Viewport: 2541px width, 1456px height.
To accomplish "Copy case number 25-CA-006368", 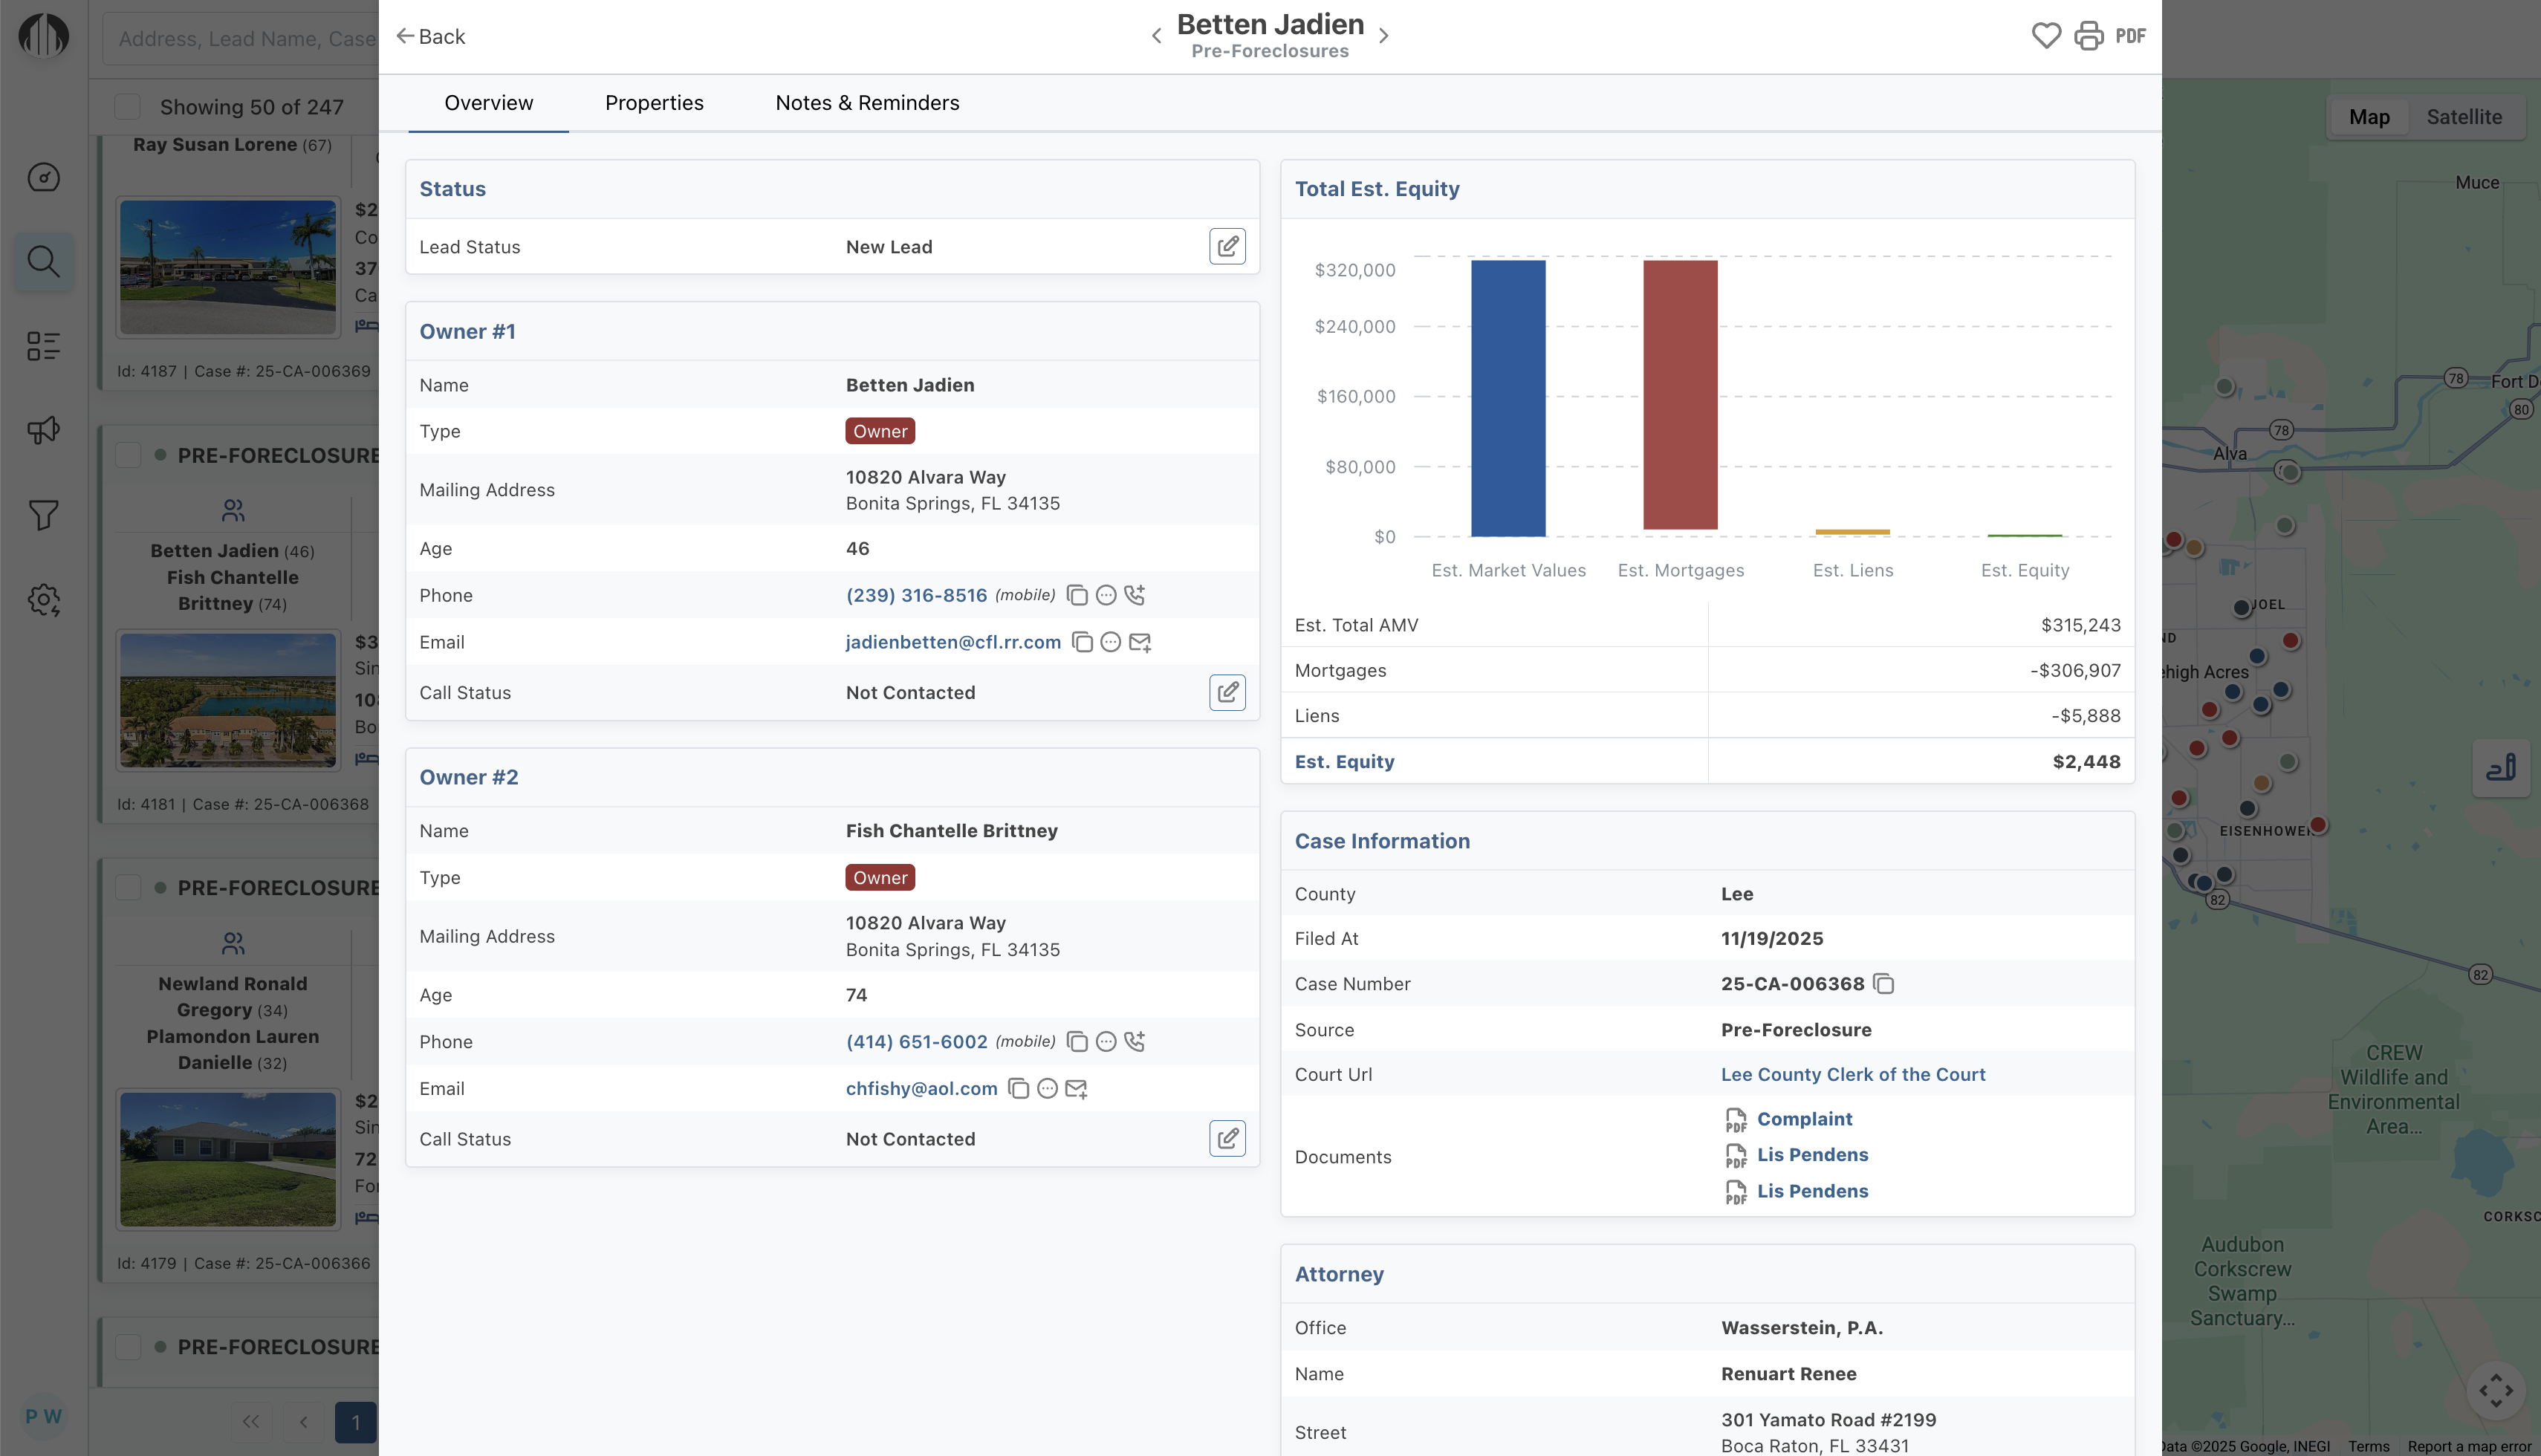I will click(x=1884, y=984).
